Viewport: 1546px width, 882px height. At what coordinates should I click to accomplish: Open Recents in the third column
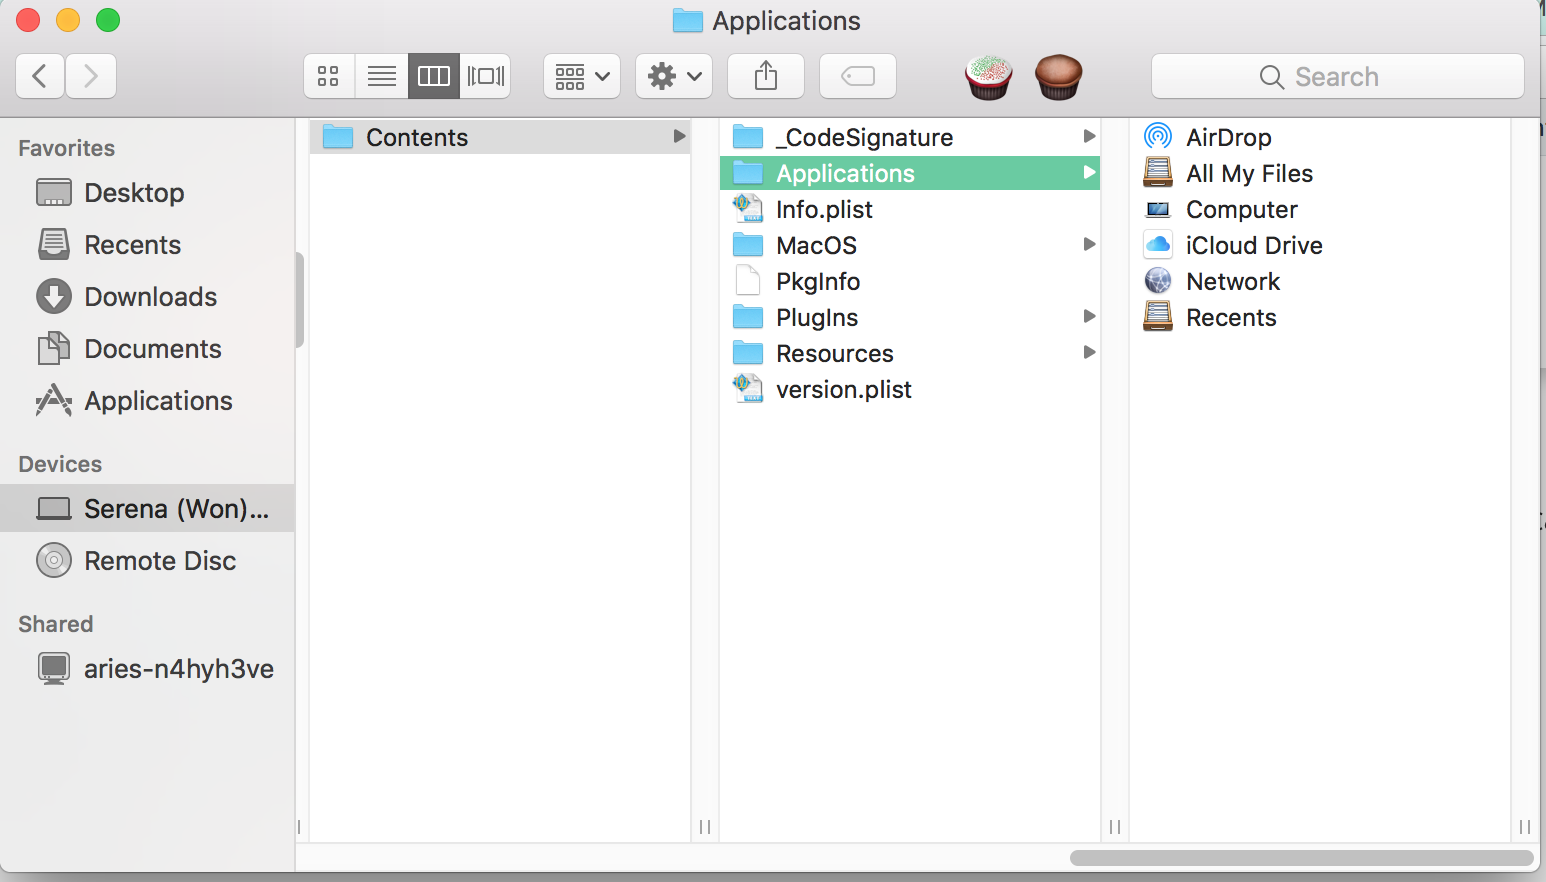[x=1320, y=317]
